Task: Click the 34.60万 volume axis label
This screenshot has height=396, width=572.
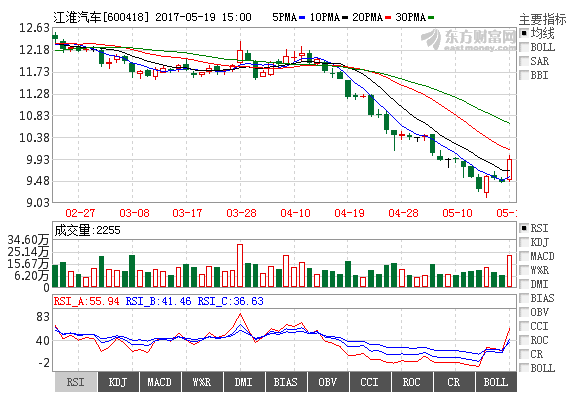Action: [28, 240]
